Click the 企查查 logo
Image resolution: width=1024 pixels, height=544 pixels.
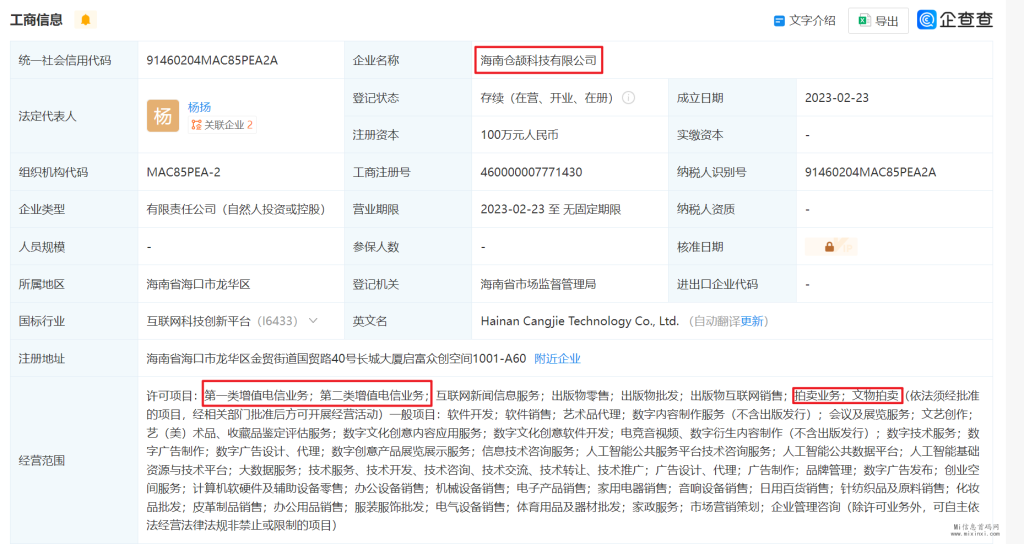coord(955,20)
